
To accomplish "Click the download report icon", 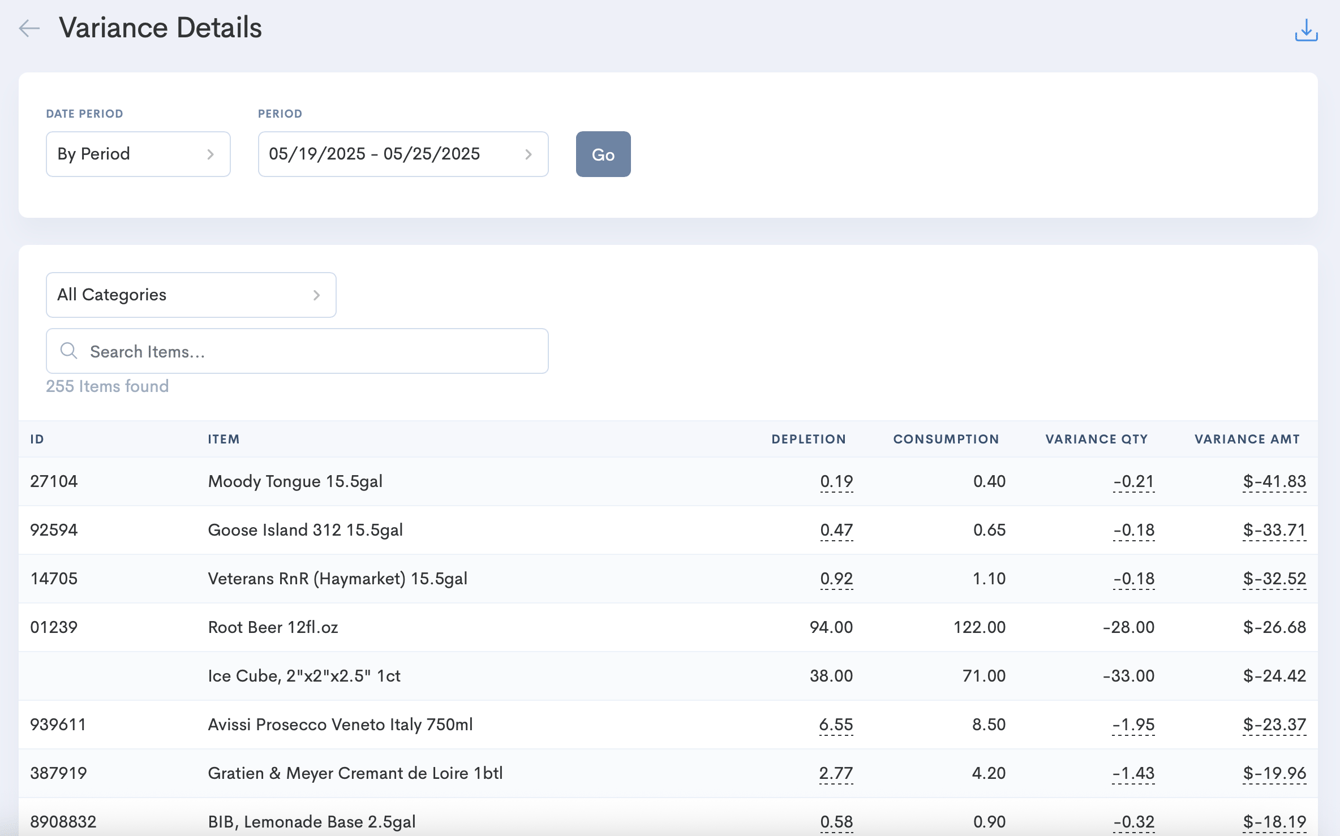I will pos(1306,30).
